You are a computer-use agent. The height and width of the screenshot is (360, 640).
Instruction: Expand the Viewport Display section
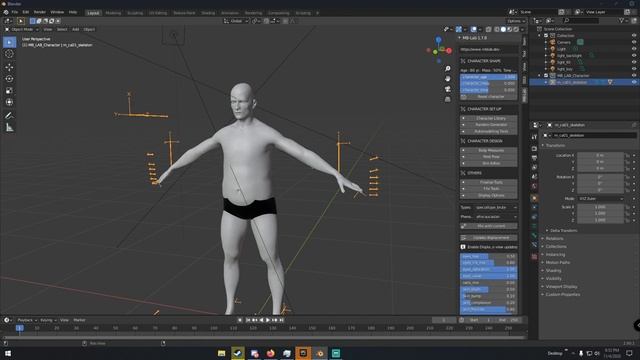coord(561,287)
